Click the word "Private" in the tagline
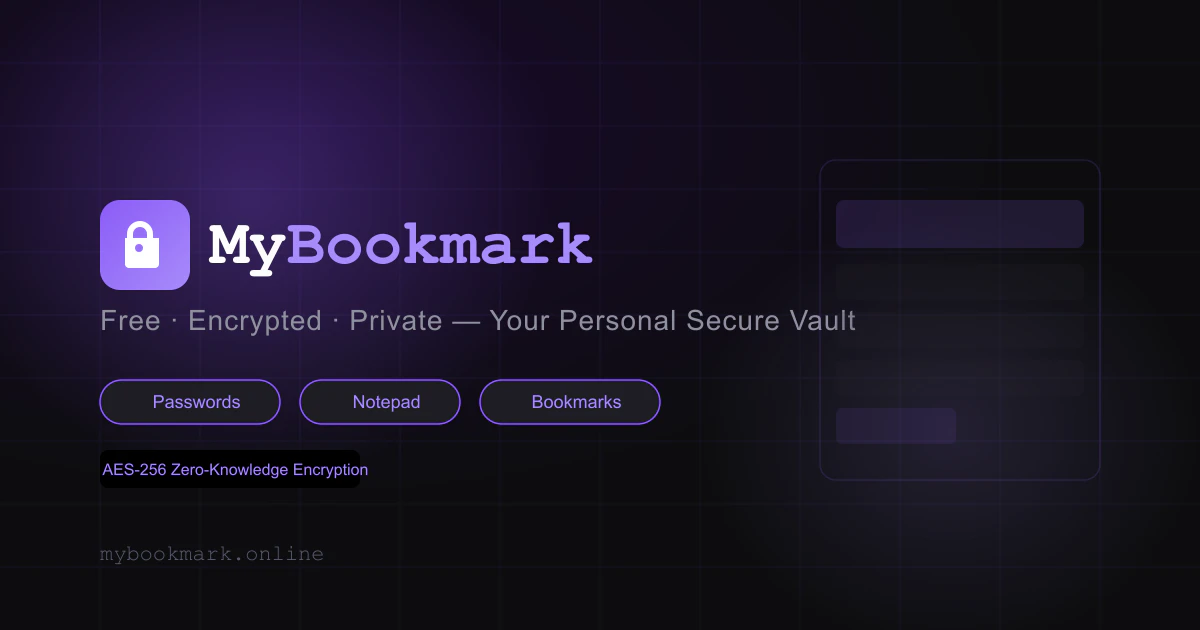 (396, 321)
